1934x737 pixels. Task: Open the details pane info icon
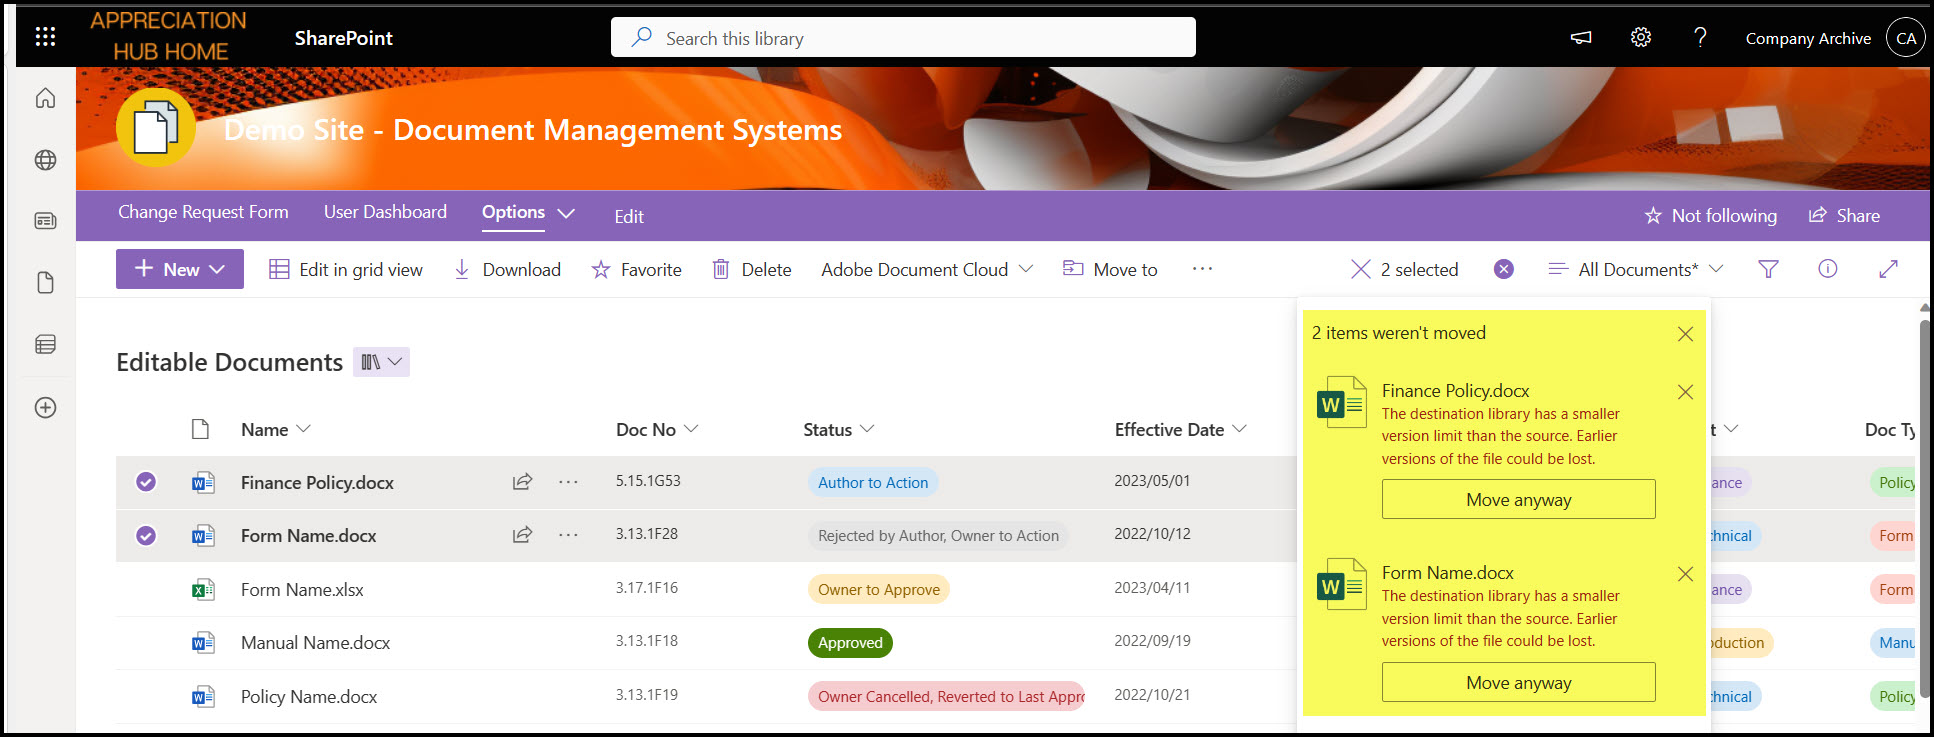tap(1827, 269)
